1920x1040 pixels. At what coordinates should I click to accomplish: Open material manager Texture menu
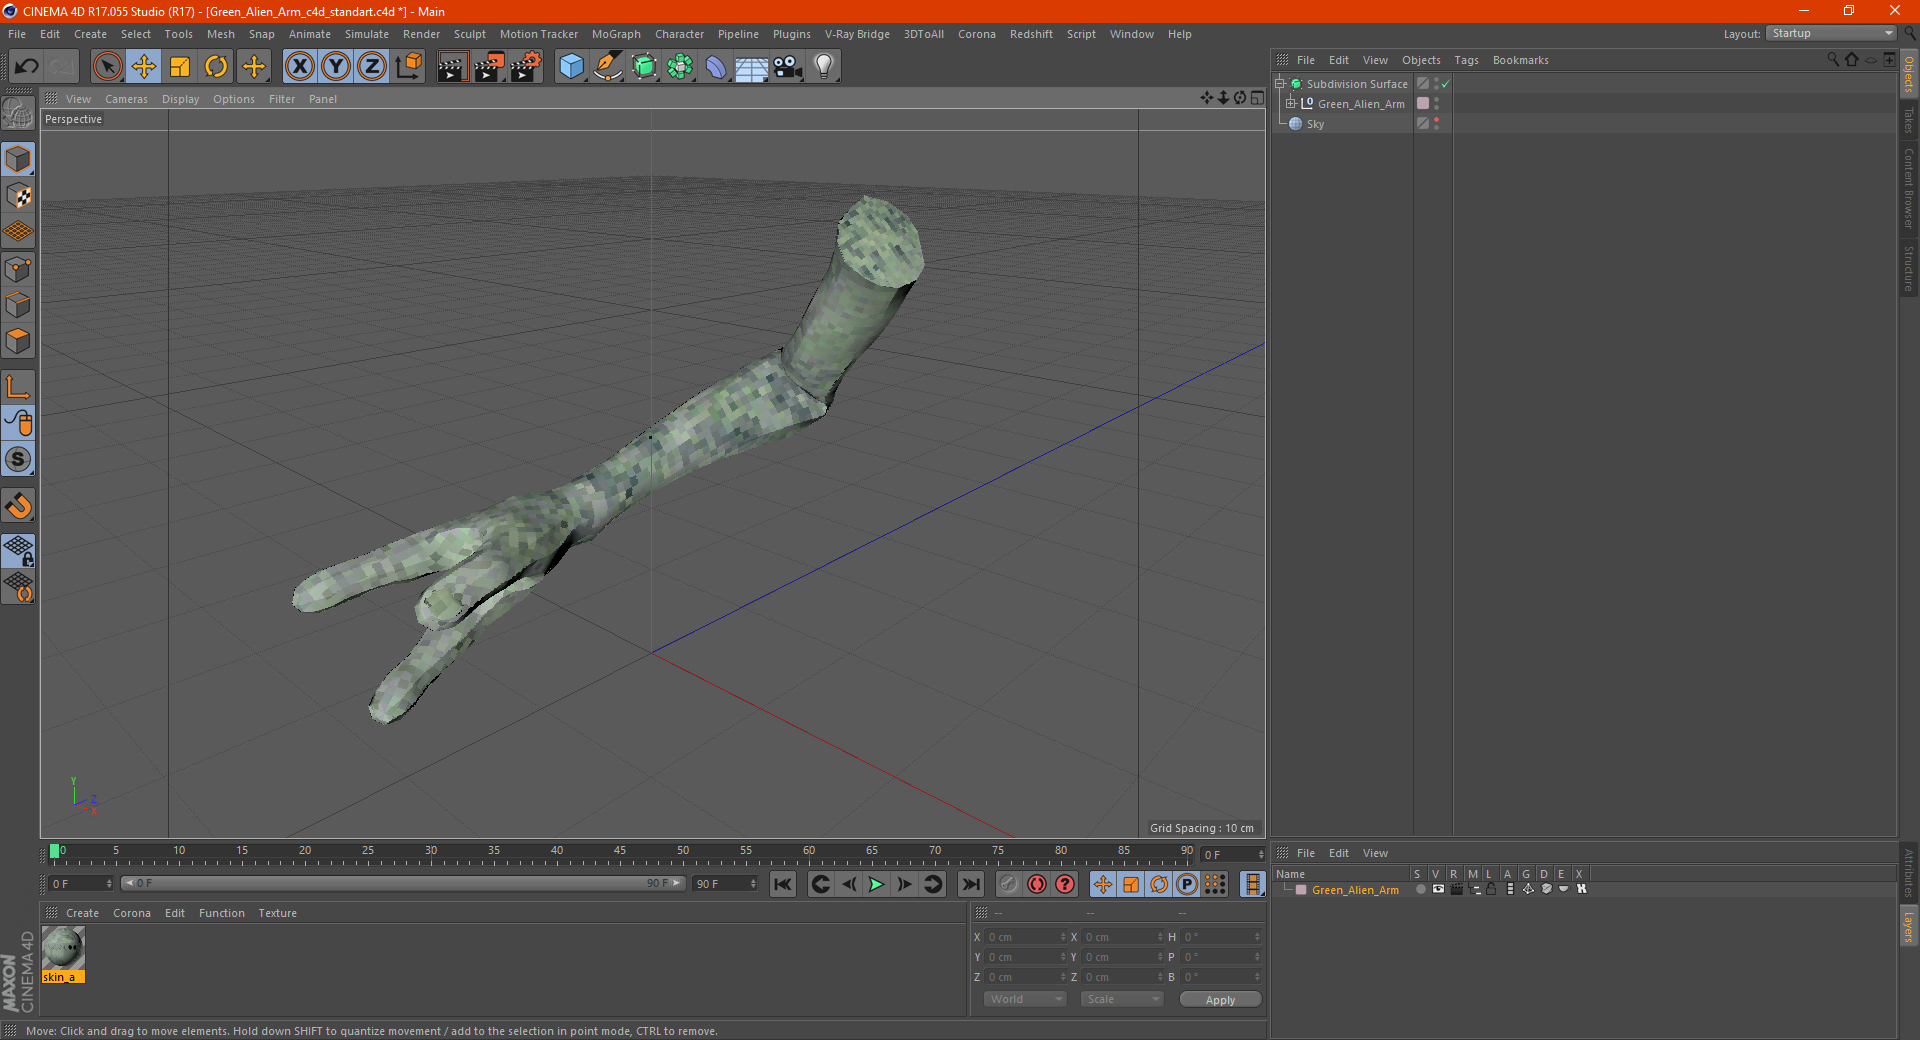tap(277, 913)
